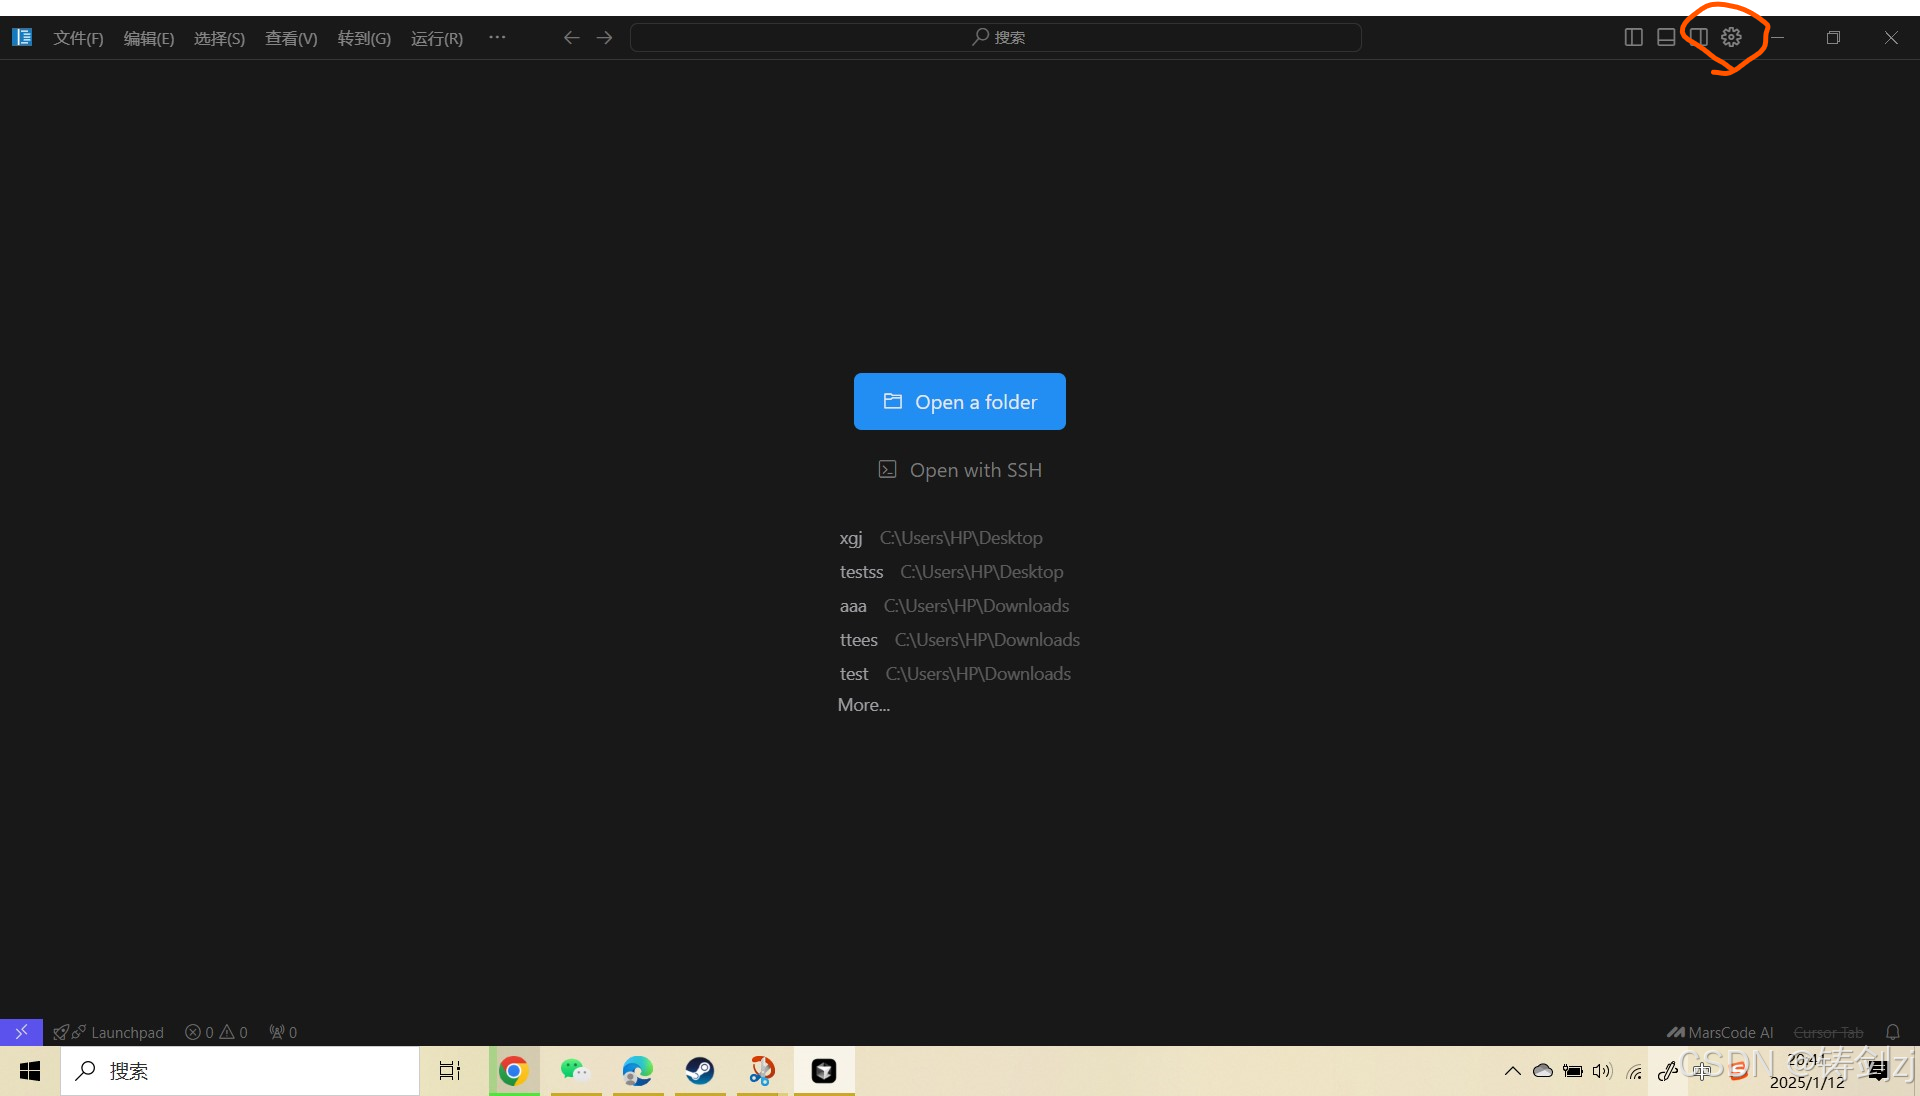Go back with left arrow
The height and width of the screenshot is (1096, 1920).
571,37
